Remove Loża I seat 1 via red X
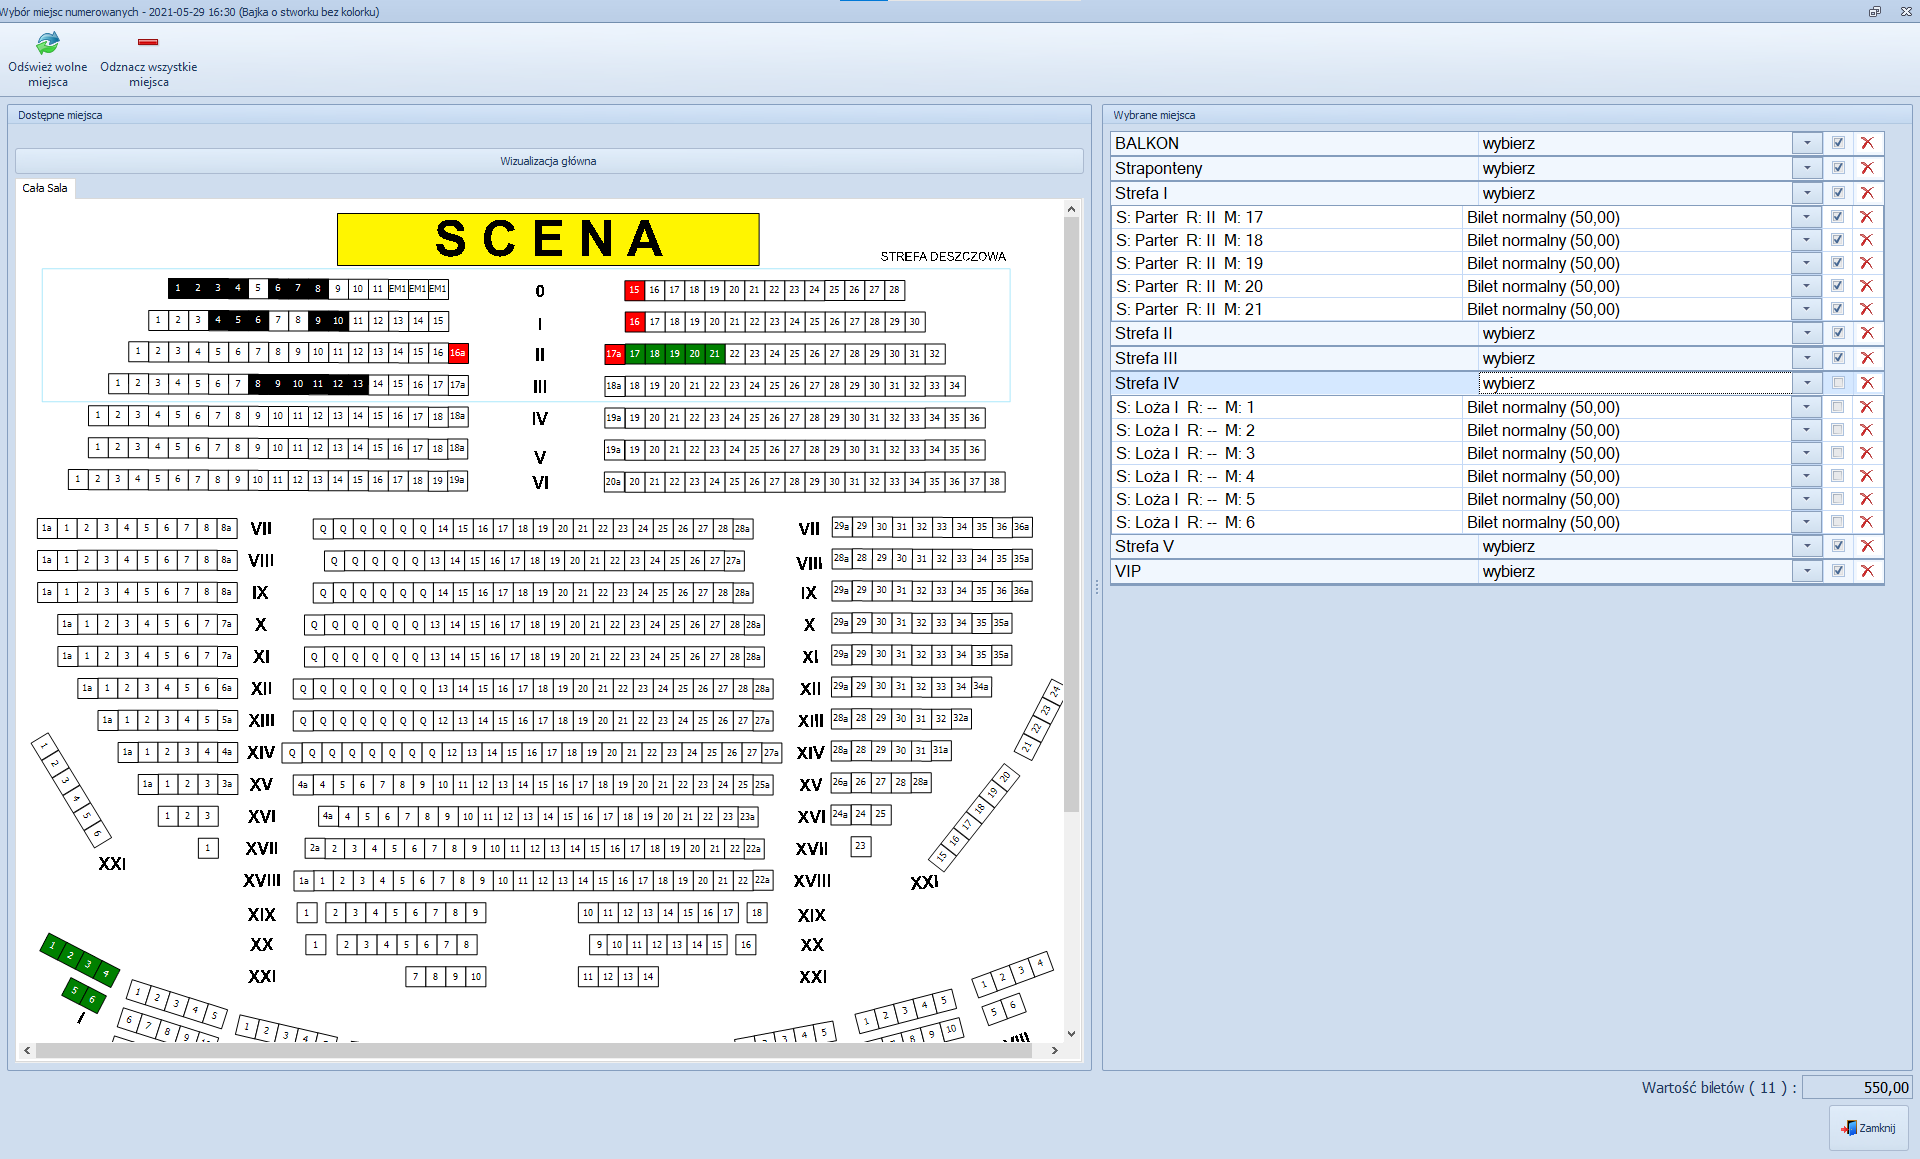Image resolution: width=1920 pixels, height=1159 pixels. coord(1866,407)
